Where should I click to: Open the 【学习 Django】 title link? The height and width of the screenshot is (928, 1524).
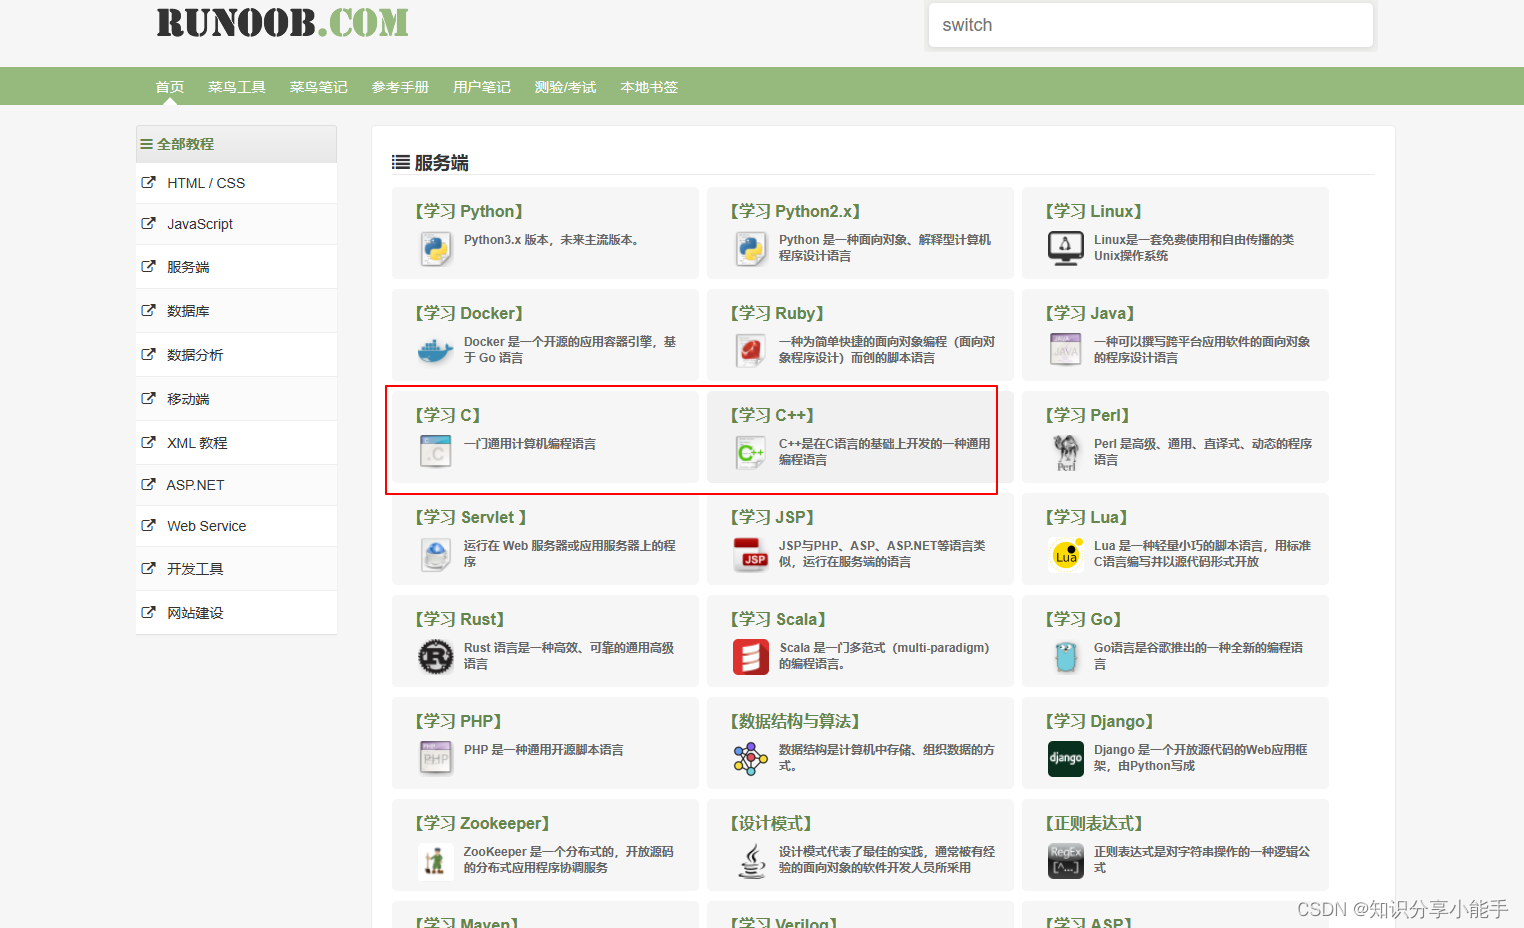[1099, 721]
